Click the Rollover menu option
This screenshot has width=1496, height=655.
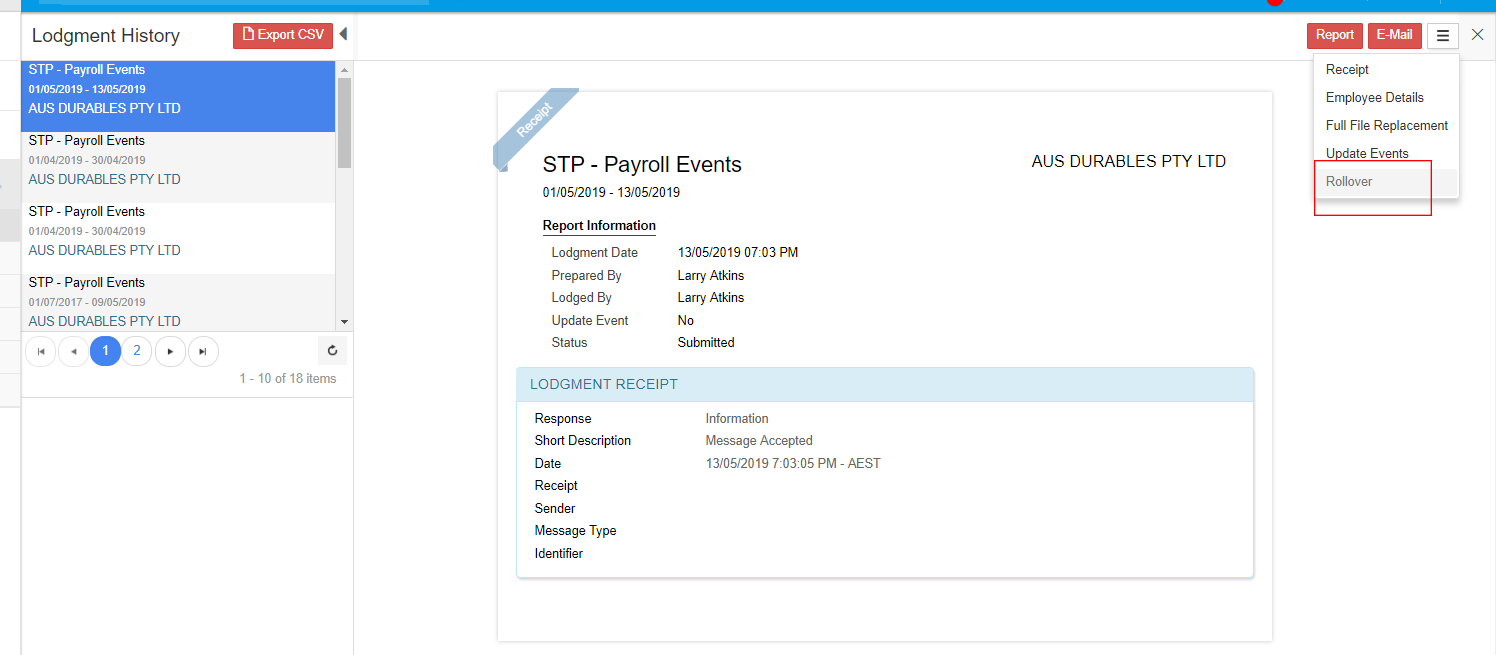click(1349, 182)
